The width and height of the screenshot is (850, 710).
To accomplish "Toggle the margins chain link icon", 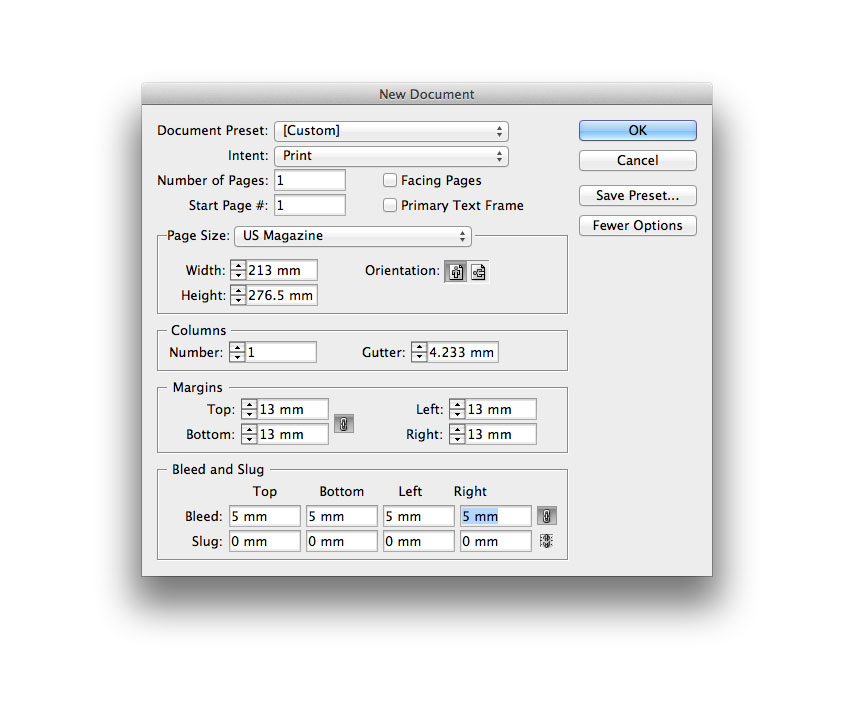I will [343, 423].
